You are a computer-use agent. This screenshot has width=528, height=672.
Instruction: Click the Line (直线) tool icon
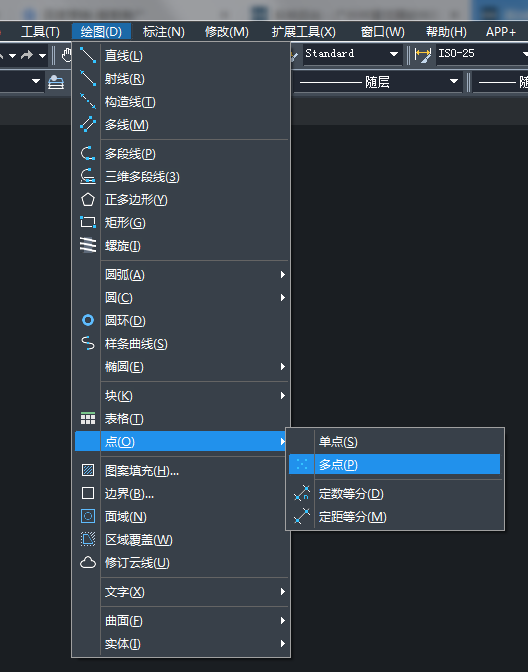pyautogui.click(x=88, y=55)
